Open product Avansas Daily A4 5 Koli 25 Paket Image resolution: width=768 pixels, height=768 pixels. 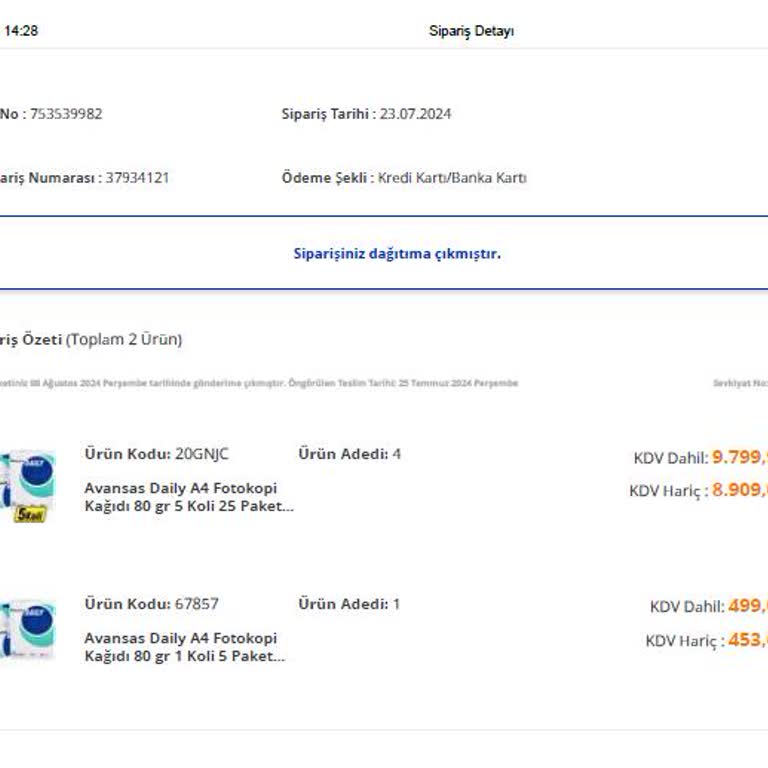tap(189, 497)
